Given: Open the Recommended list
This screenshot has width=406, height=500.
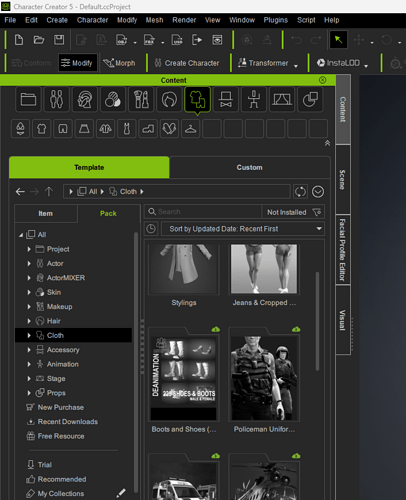Looking at the screenshot, I should pos(56,479).
